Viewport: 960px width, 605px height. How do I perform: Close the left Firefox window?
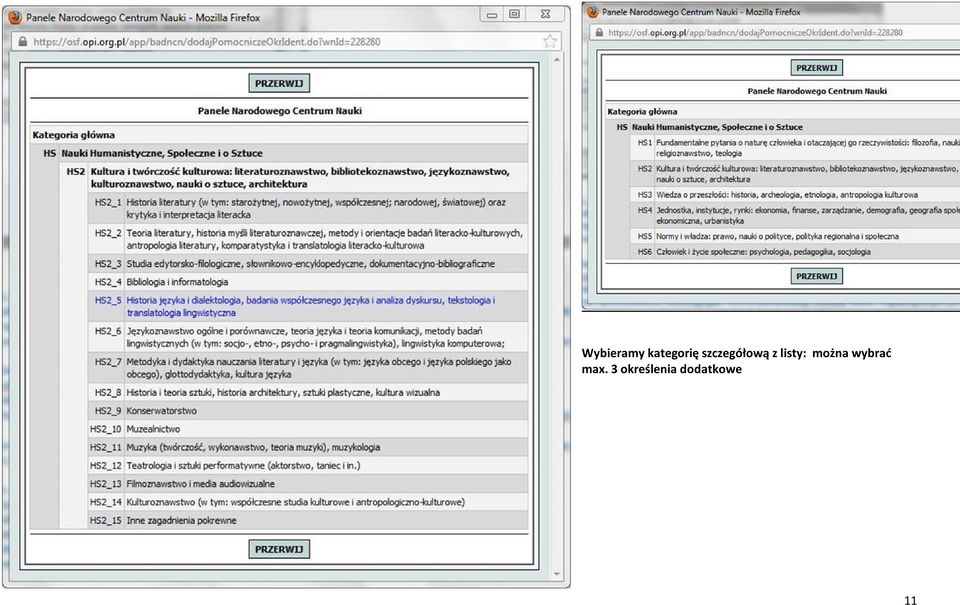point(546,14)
